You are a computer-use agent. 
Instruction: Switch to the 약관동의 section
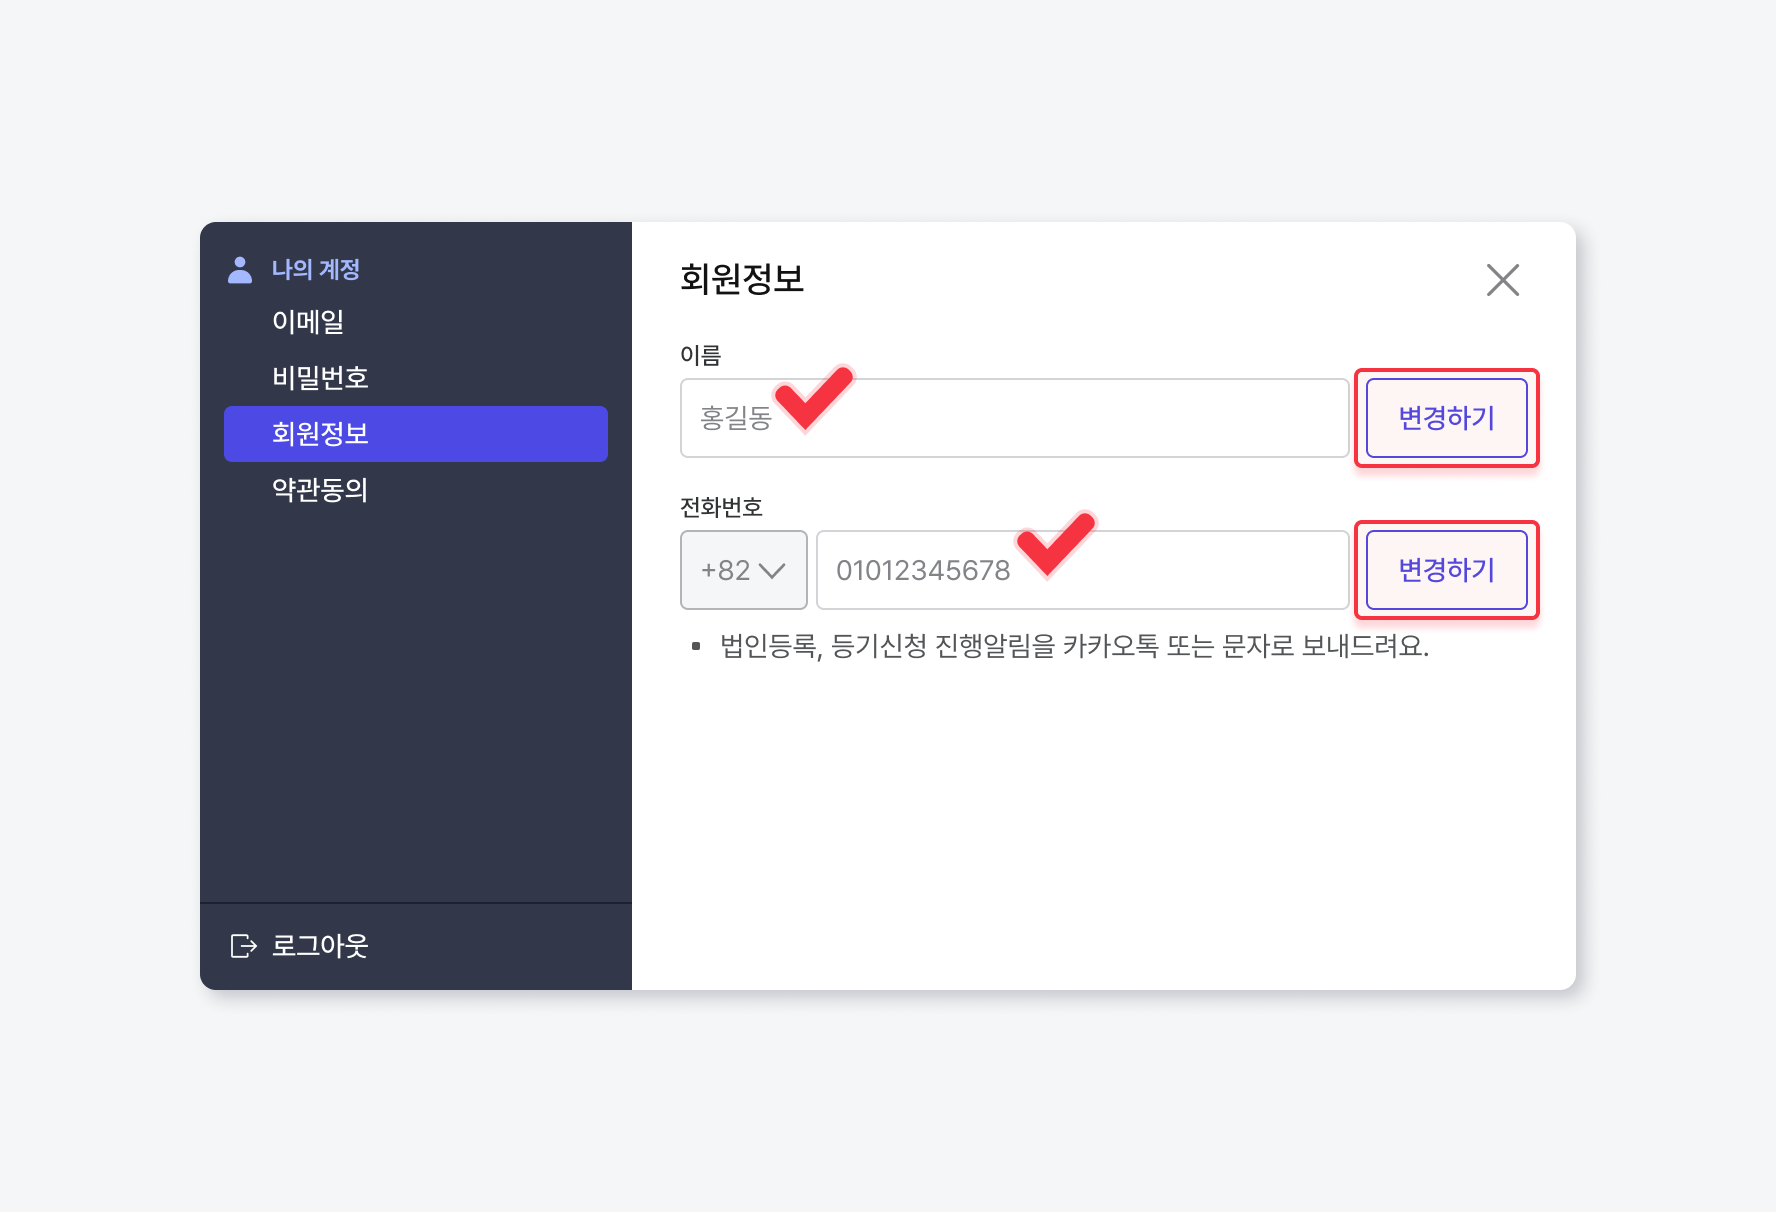tap(320, 490)
